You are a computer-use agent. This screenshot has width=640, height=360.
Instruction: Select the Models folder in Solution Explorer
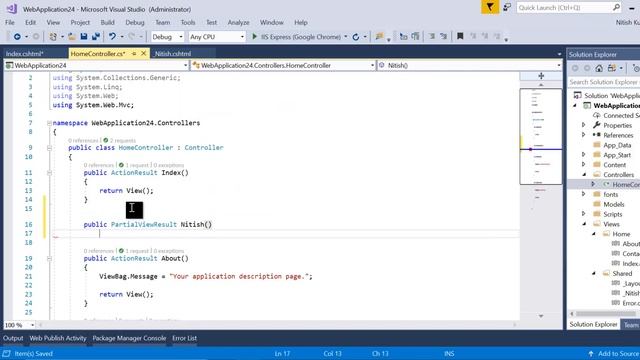click(x=614, y=204)
